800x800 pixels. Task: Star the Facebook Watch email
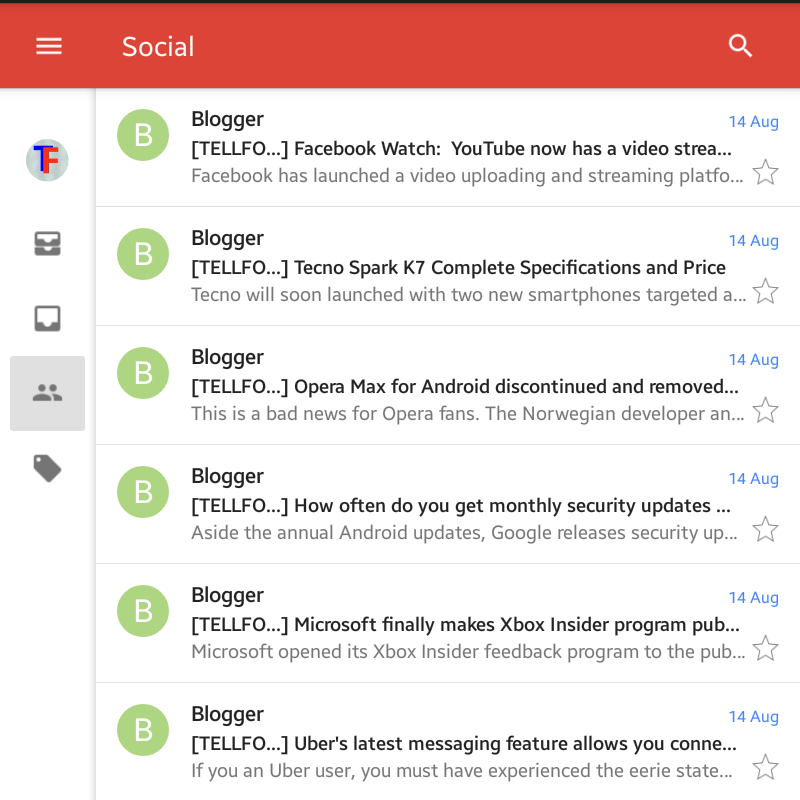pyautogui.click(x=765, y=172)
